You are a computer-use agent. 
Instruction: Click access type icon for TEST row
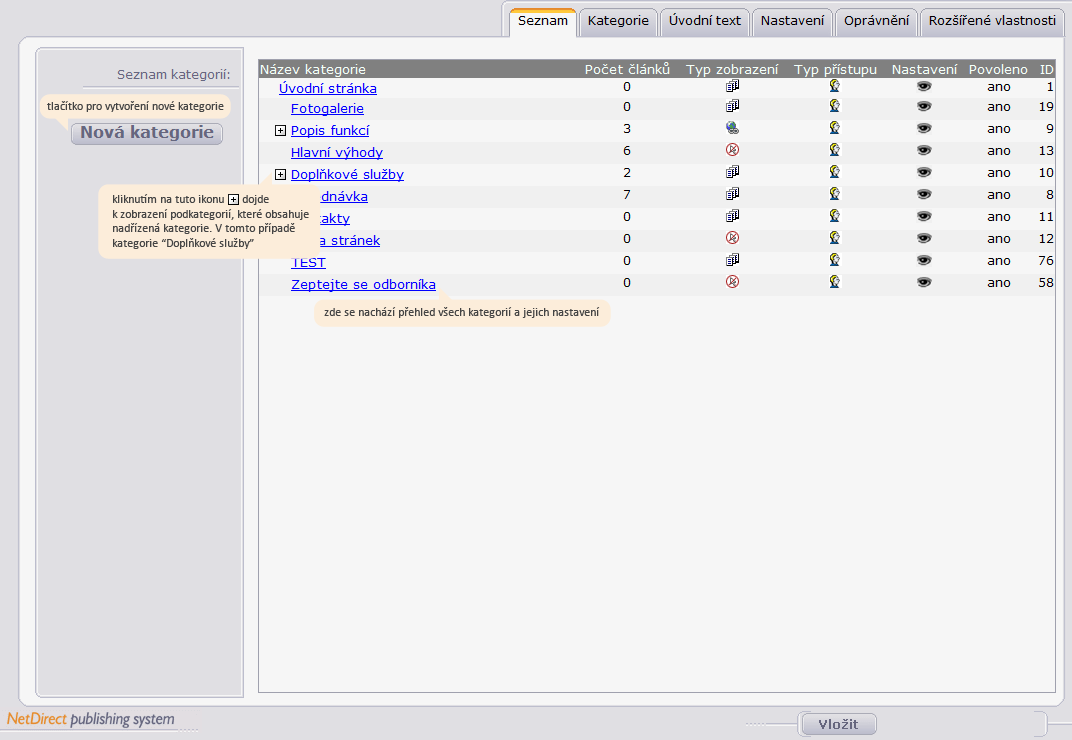(x=834, y=260)
